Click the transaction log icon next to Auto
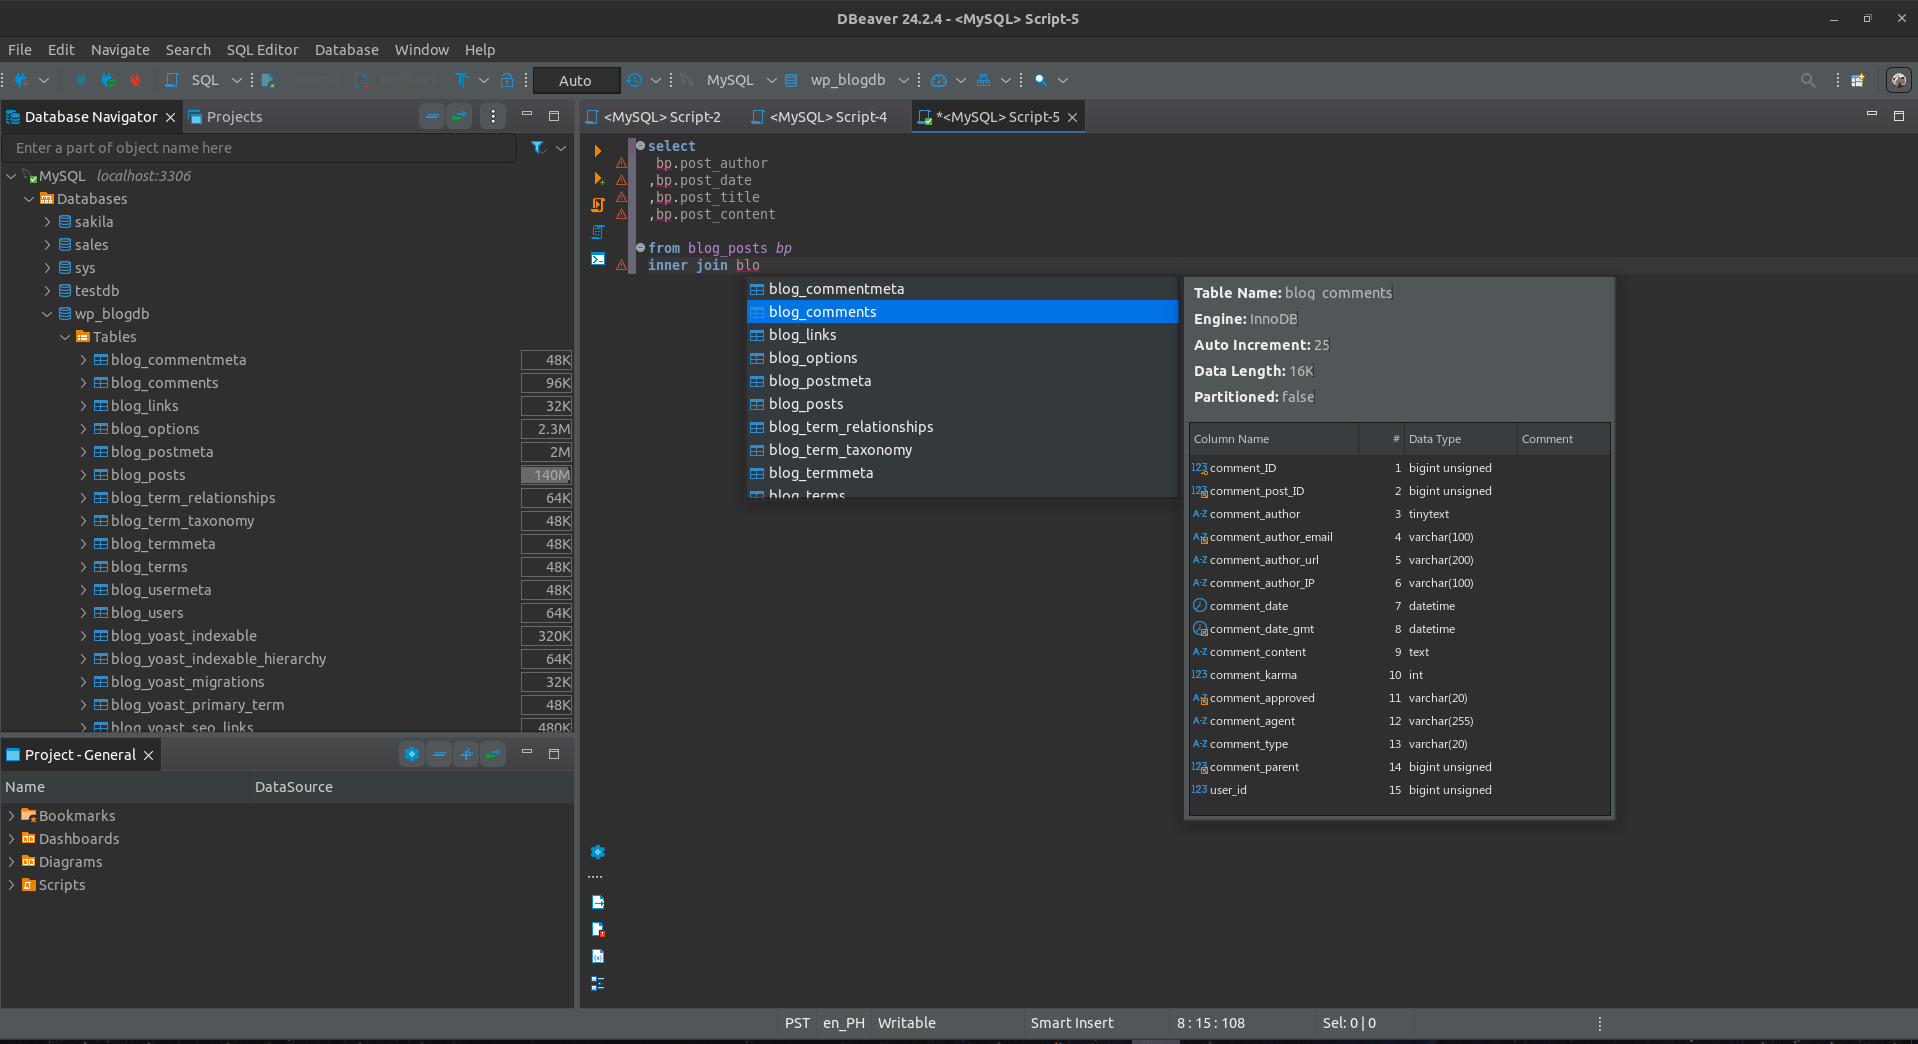 coord(634,80)
